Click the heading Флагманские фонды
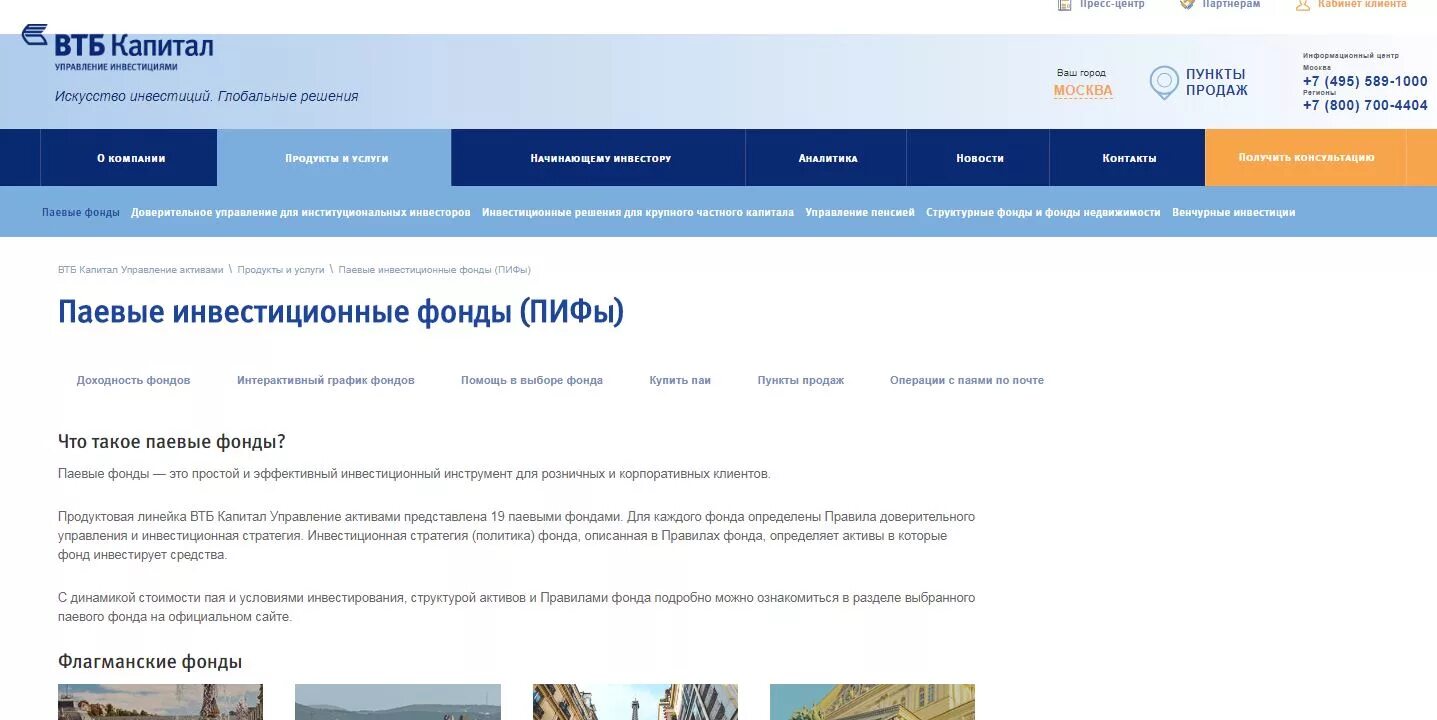 coord(150,662)
